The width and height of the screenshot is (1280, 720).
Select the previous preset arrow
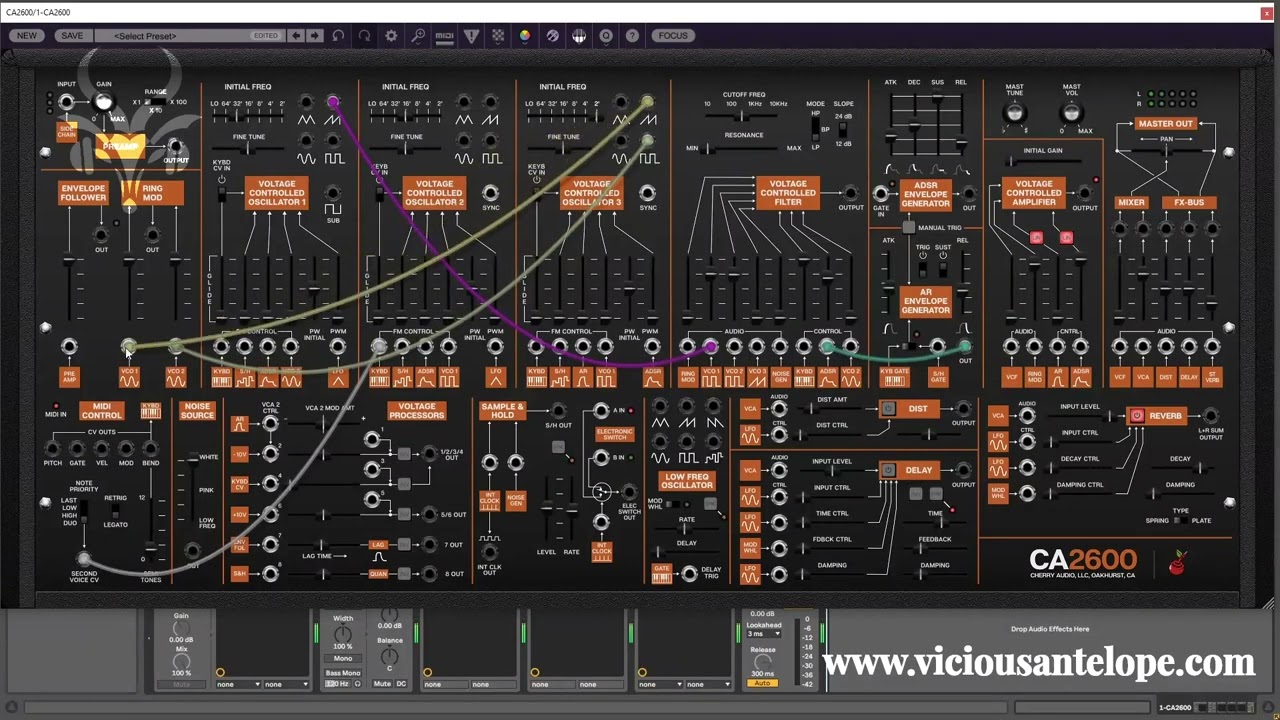pyautogui.click(x=296, y=36)
